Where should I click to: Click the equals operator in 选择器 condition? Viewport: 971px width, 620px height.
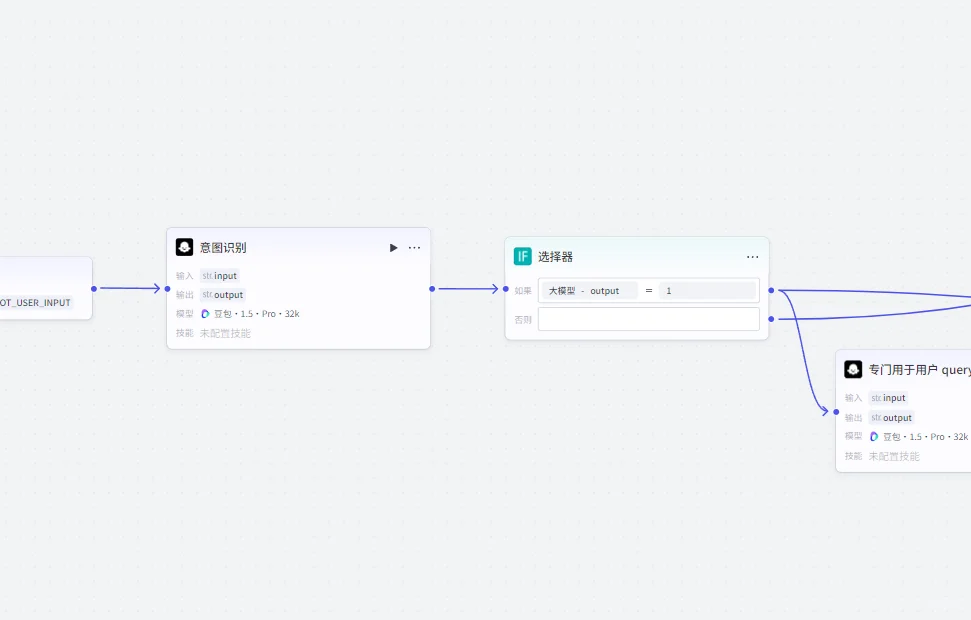tap(649, 290)
